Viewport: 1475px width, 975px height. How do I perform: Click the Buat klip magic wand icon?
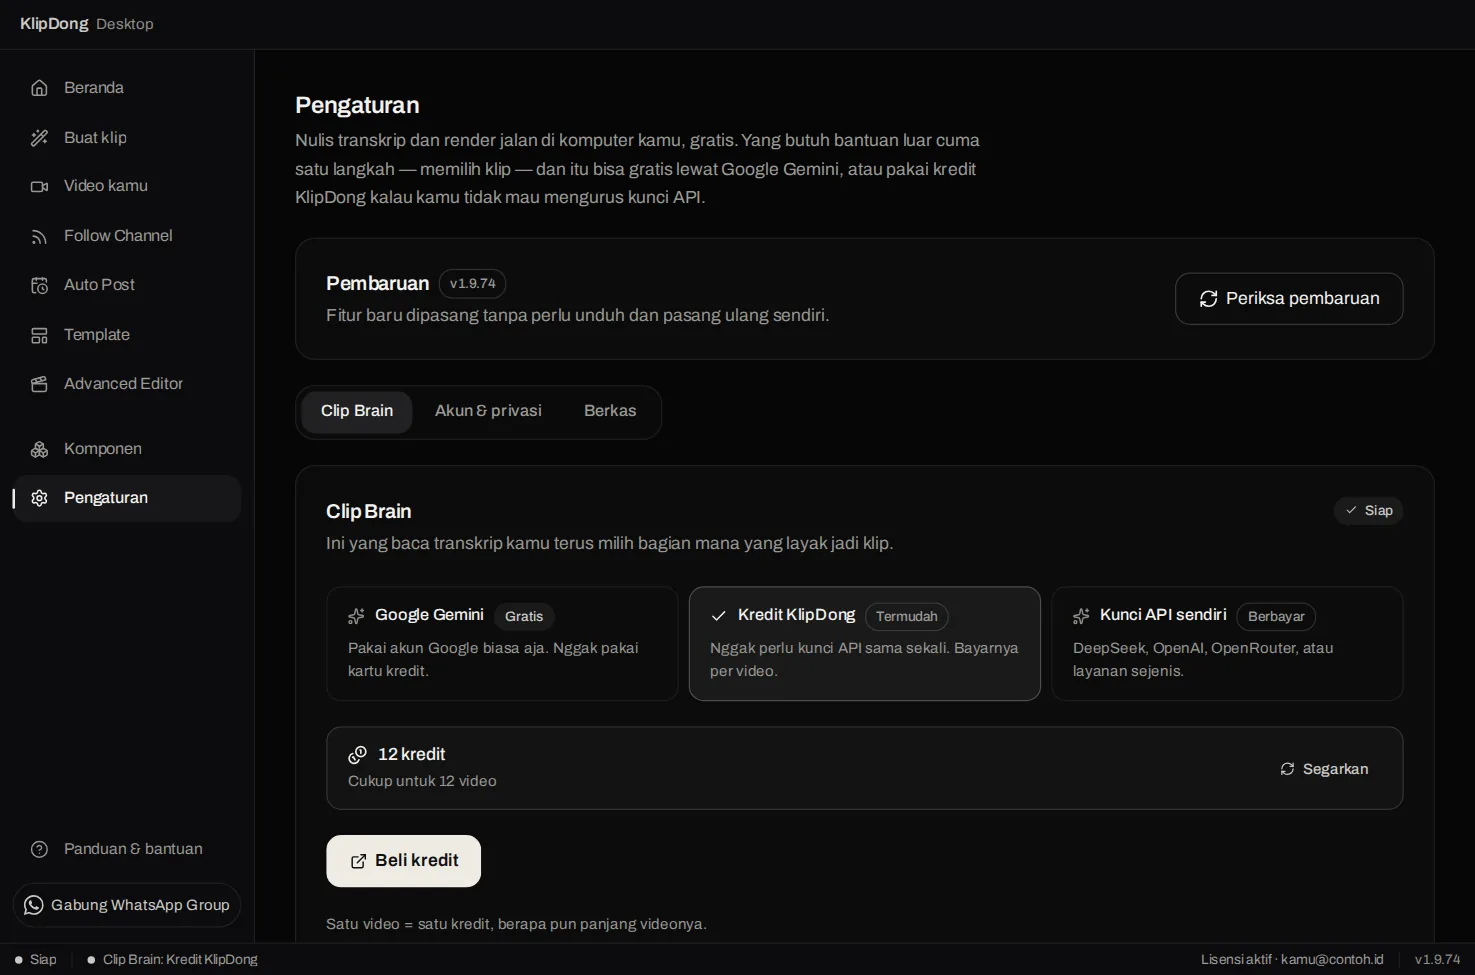pos(39,138)
